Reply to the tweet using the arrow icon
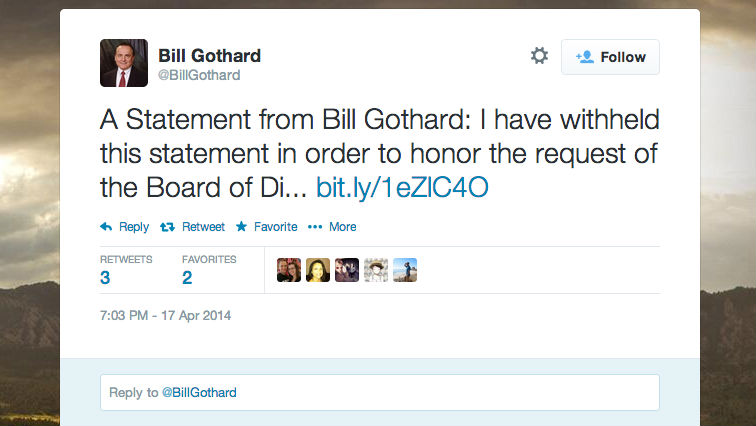Image resolution: width=756 pixels, height=426 pixels. pyautogui.click(x=125, y=227)
